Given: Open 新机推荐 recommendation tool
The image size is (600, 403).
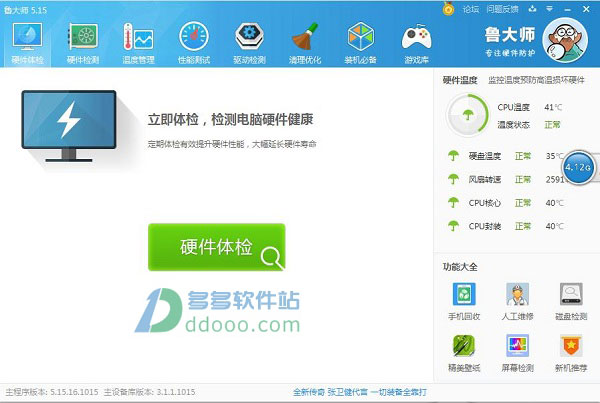Looking at the screenshot, I should 571,353.
